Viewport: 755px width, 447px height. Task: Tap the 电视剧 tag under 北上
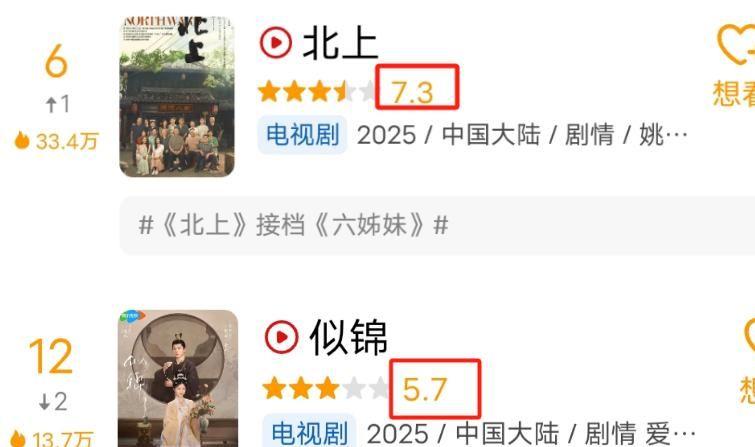[x=302, y=134]
